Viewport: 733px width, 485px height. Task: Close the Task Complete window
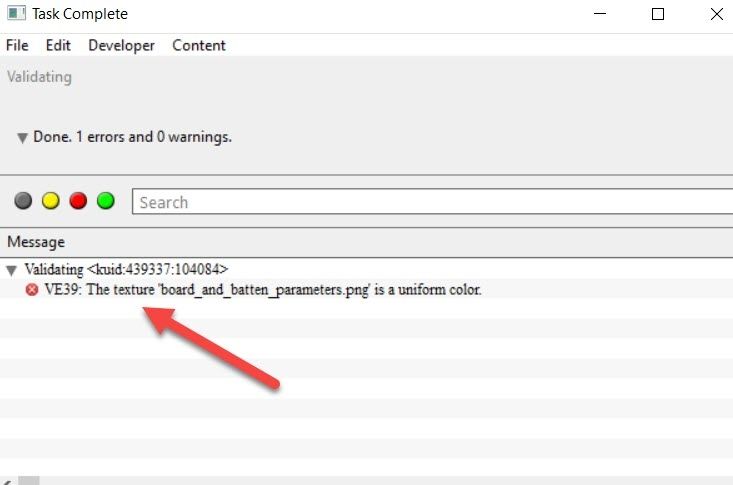pyautogui.click(x=716, y=14)
